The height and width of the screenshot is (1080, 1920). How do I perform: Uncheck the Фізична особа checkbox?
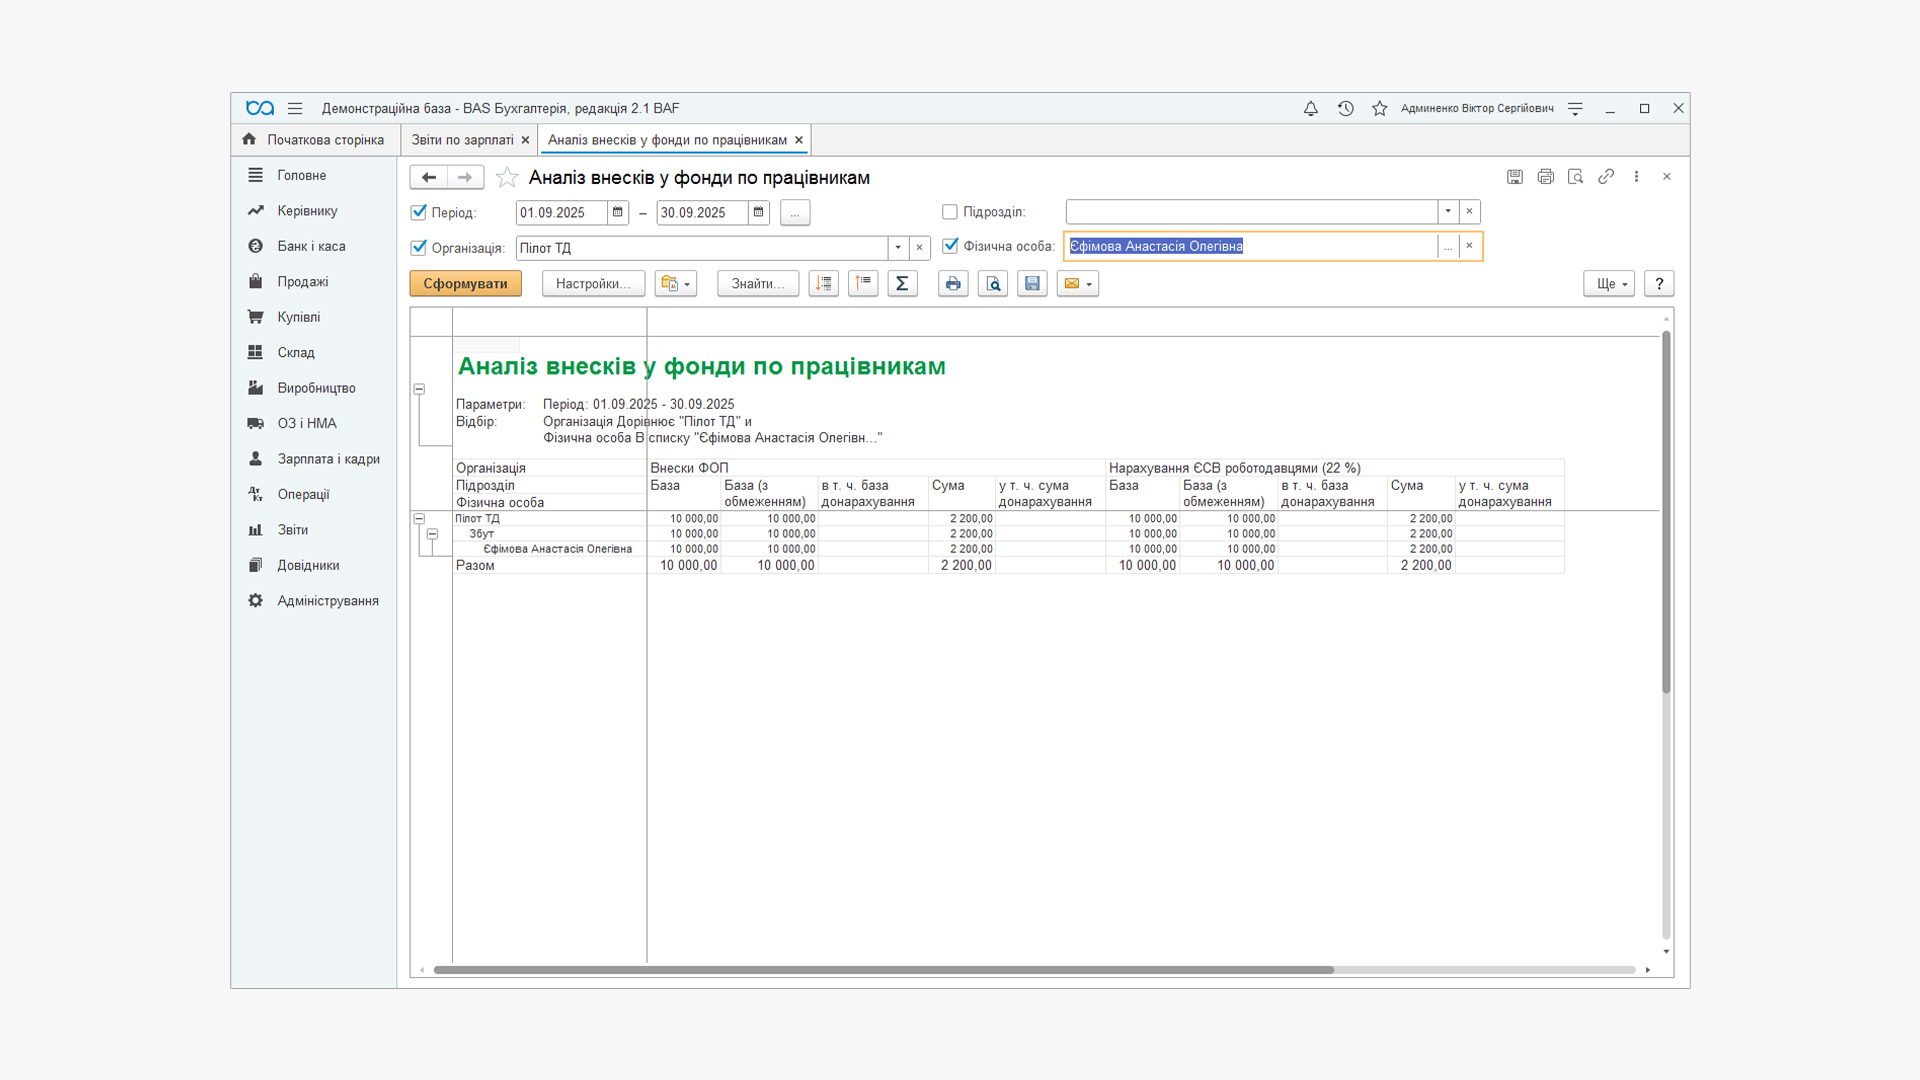click(950, 246)
